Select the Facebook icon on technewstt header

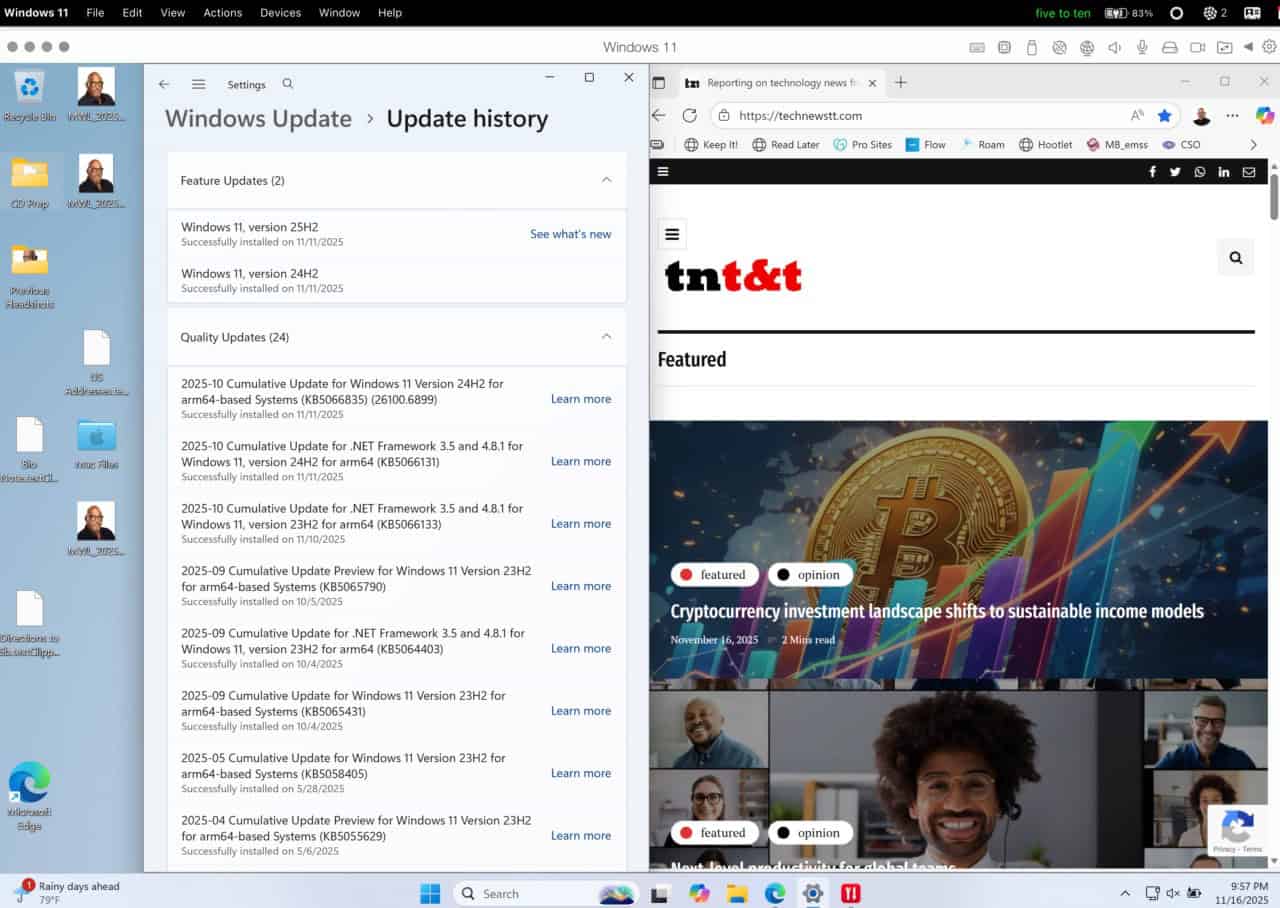[x=1152, y=171]
